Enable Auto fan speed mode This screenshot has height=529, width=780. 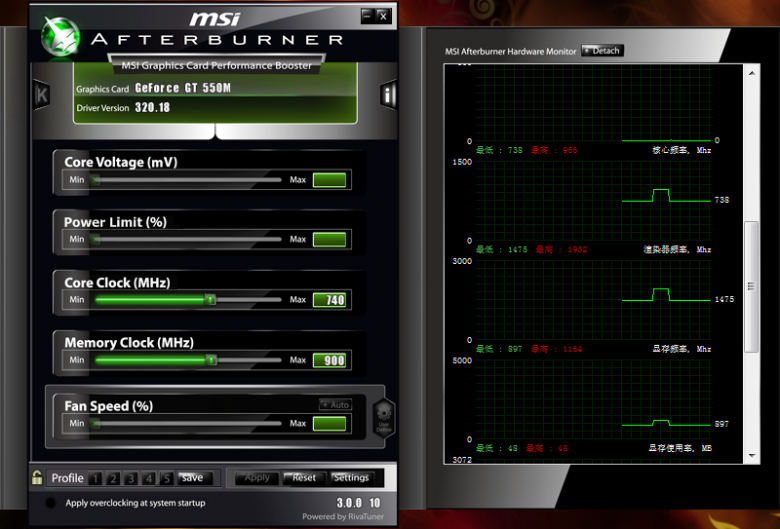[x=335, y=405]
